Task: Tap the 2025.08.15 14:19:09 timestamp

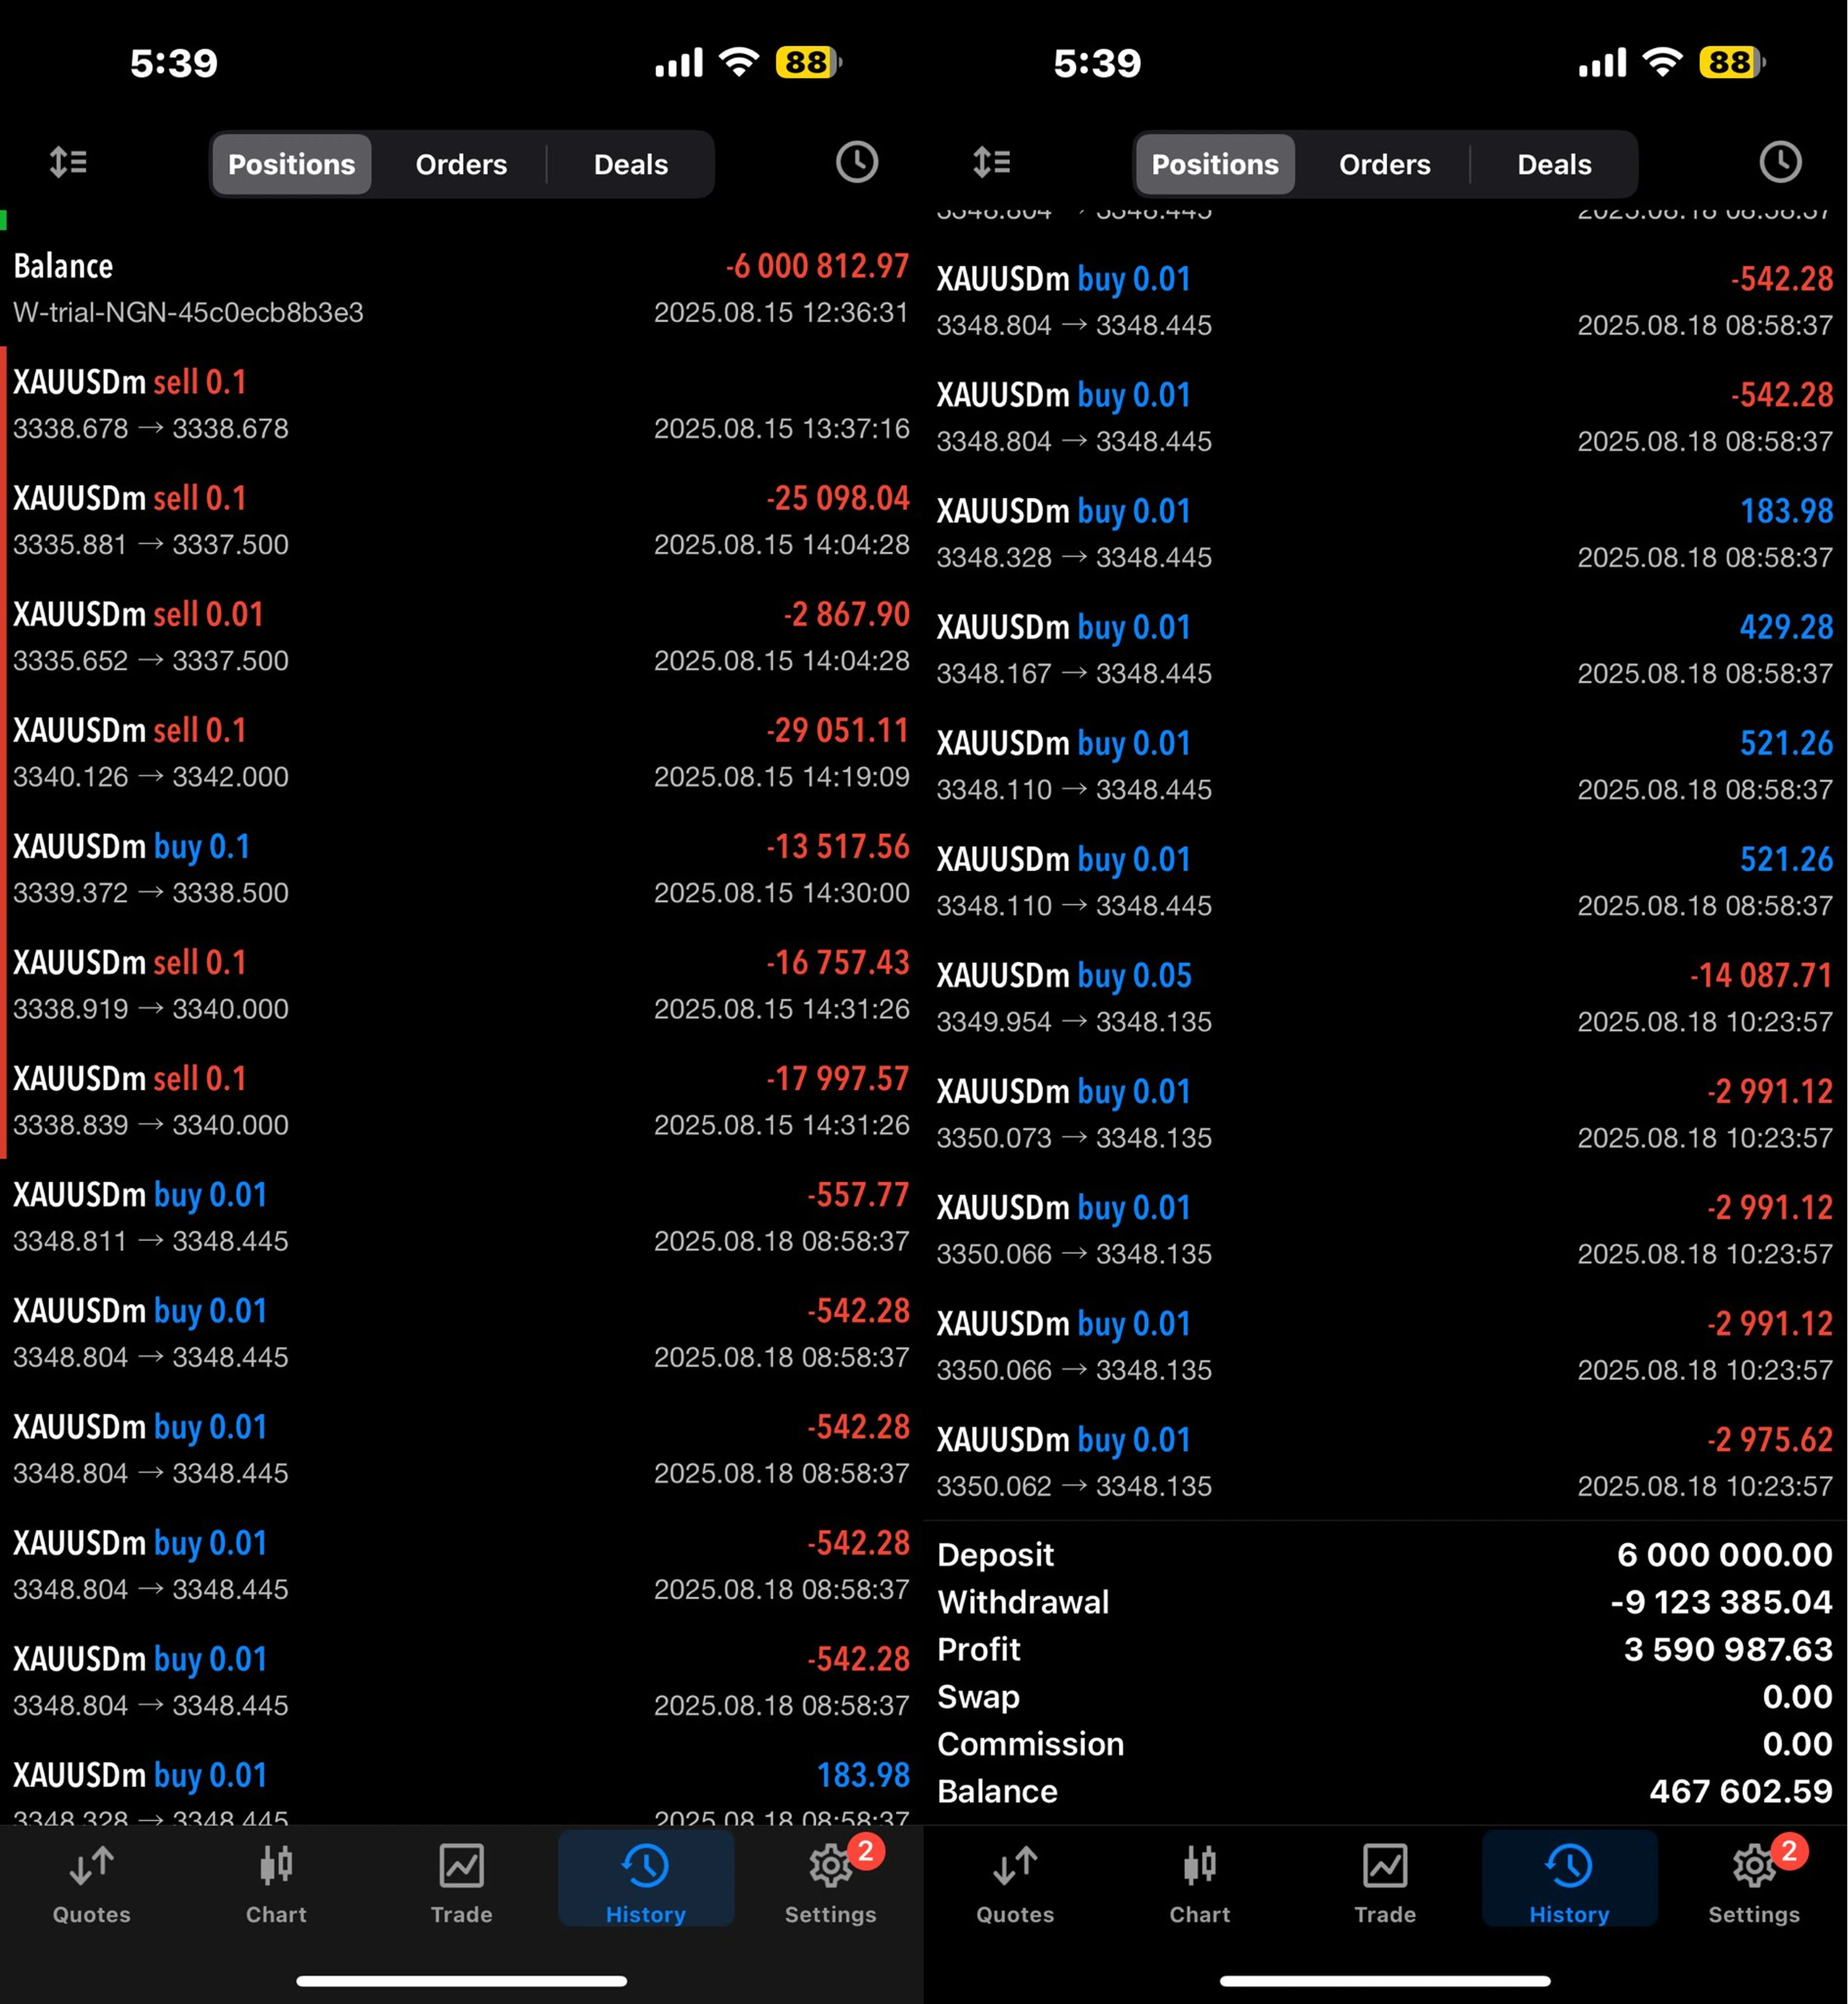Action: (782, 777)
